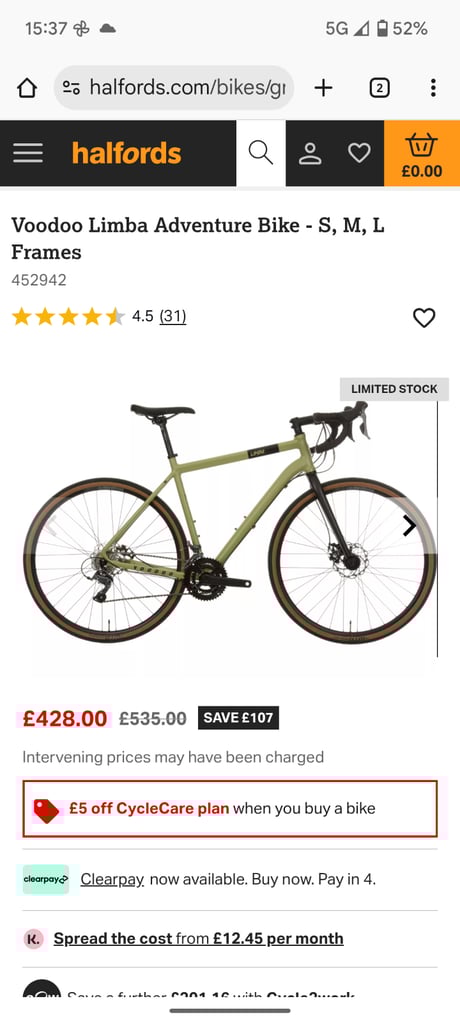
Task: Tap the green bike product image
Action: pyautogui.click(x=229, y=522)
